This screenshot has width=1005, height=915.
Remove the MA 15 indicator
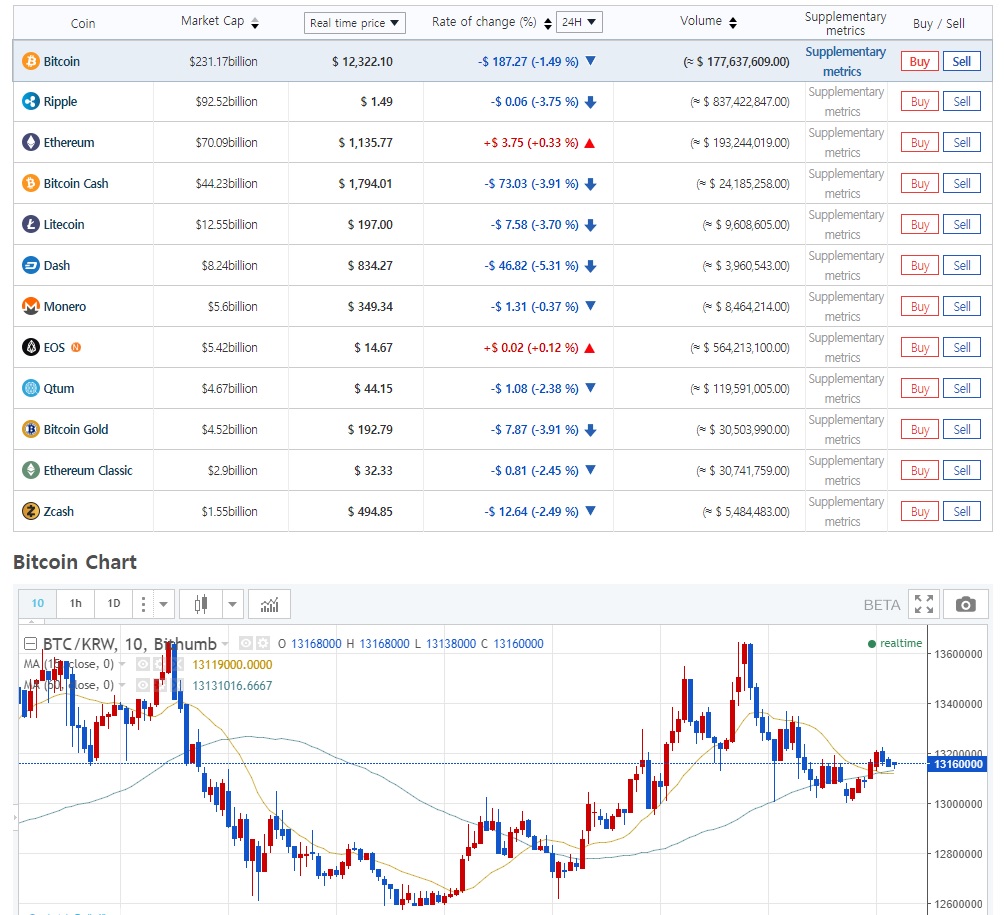click(x=176, y=664)
